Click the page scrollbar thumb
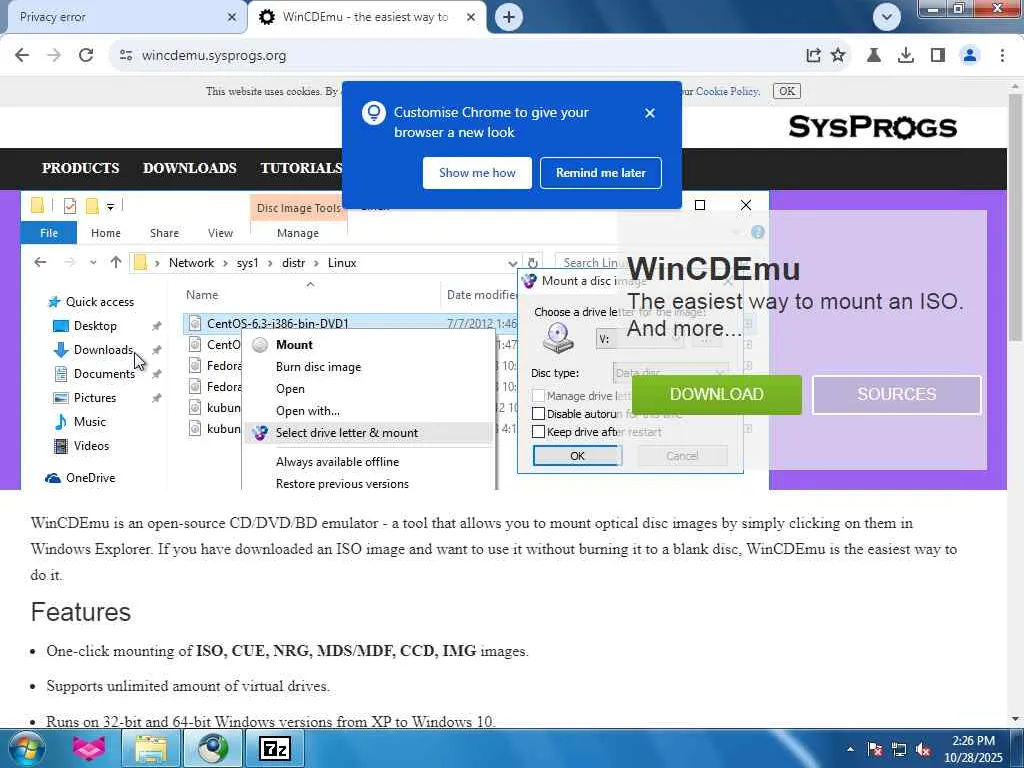1024x768 pixels. 1015,216
